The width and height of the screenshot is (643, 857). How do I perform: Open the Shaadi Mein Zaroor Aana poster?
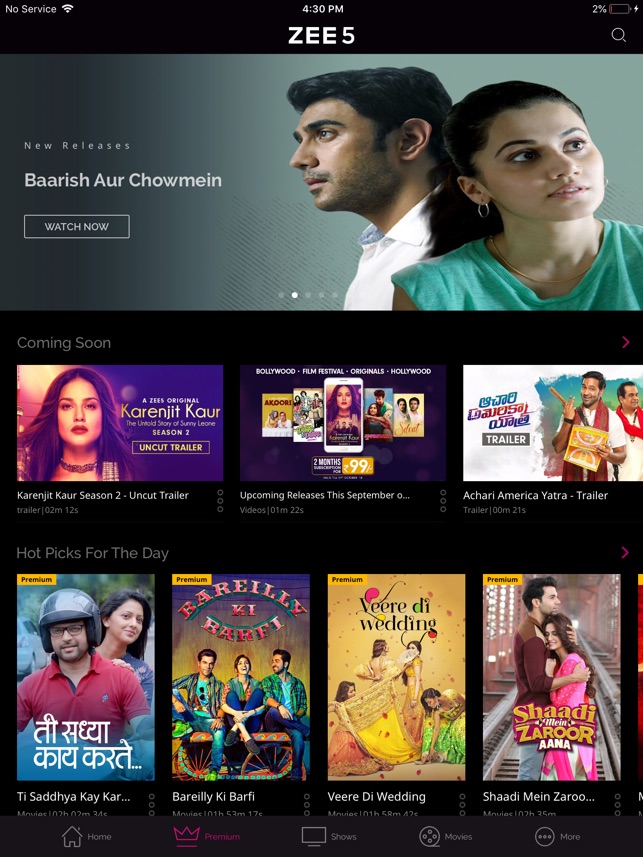pos(552,677)
